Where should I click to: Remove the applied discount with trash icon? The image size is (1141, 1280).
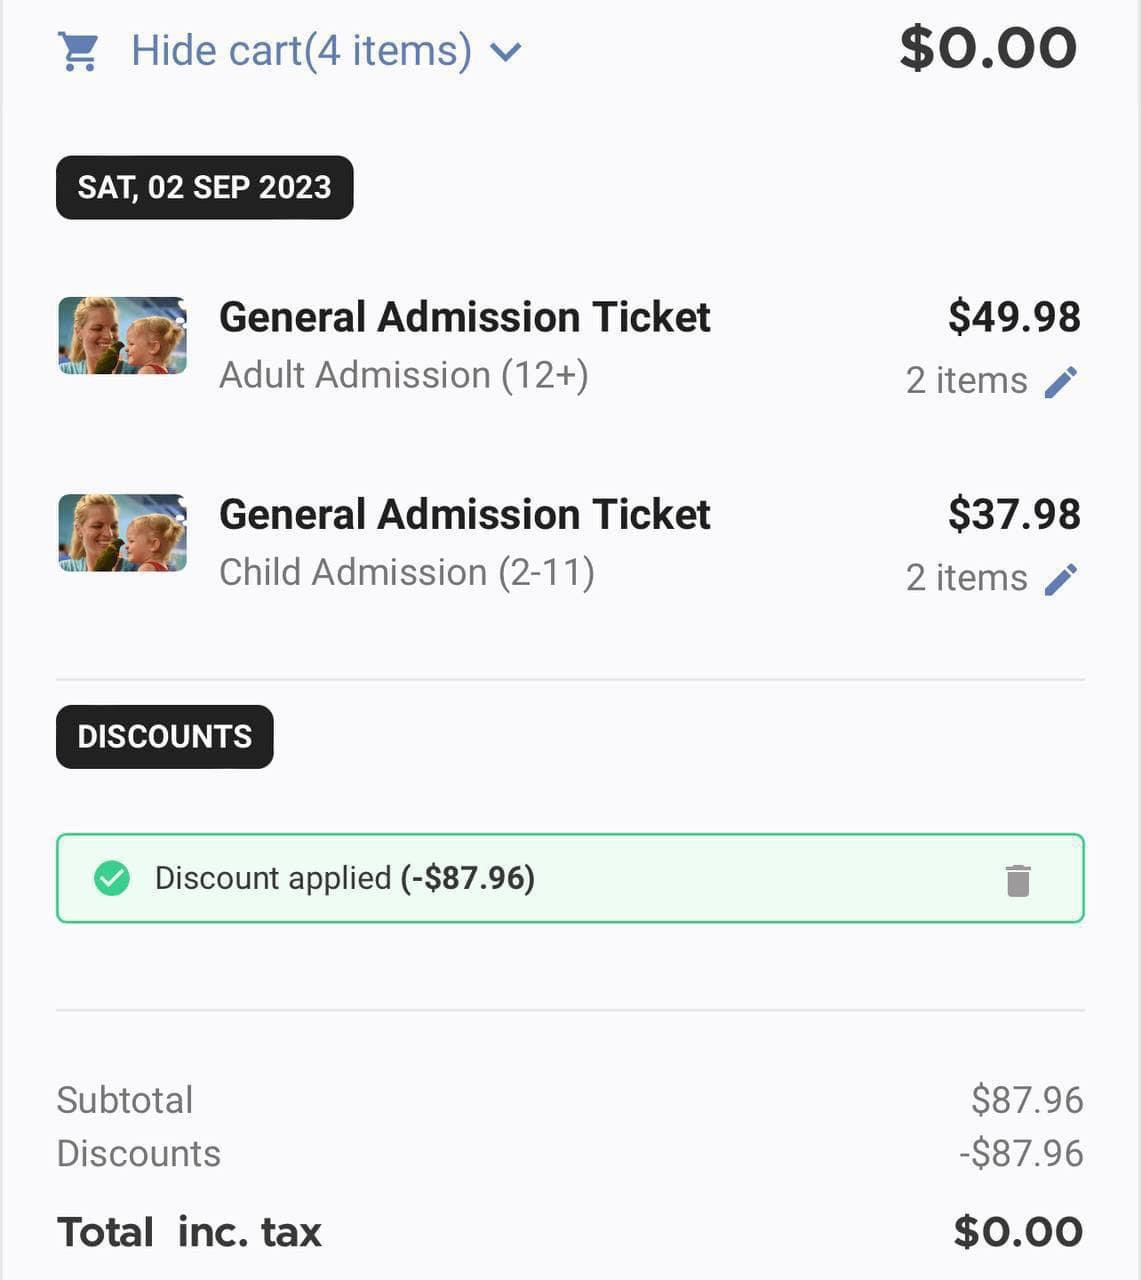pyautogui.click(x=1018, y=880)
